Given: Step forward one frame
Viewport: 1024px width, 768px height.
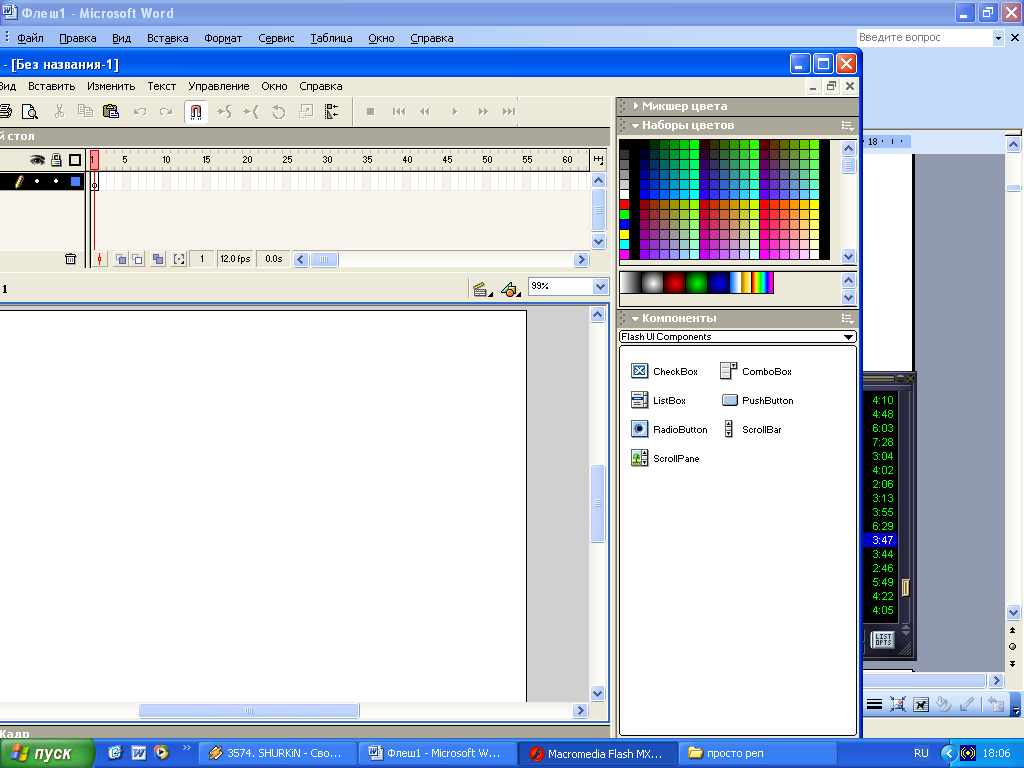Looking at the screenshot, I should pos(483,112).
